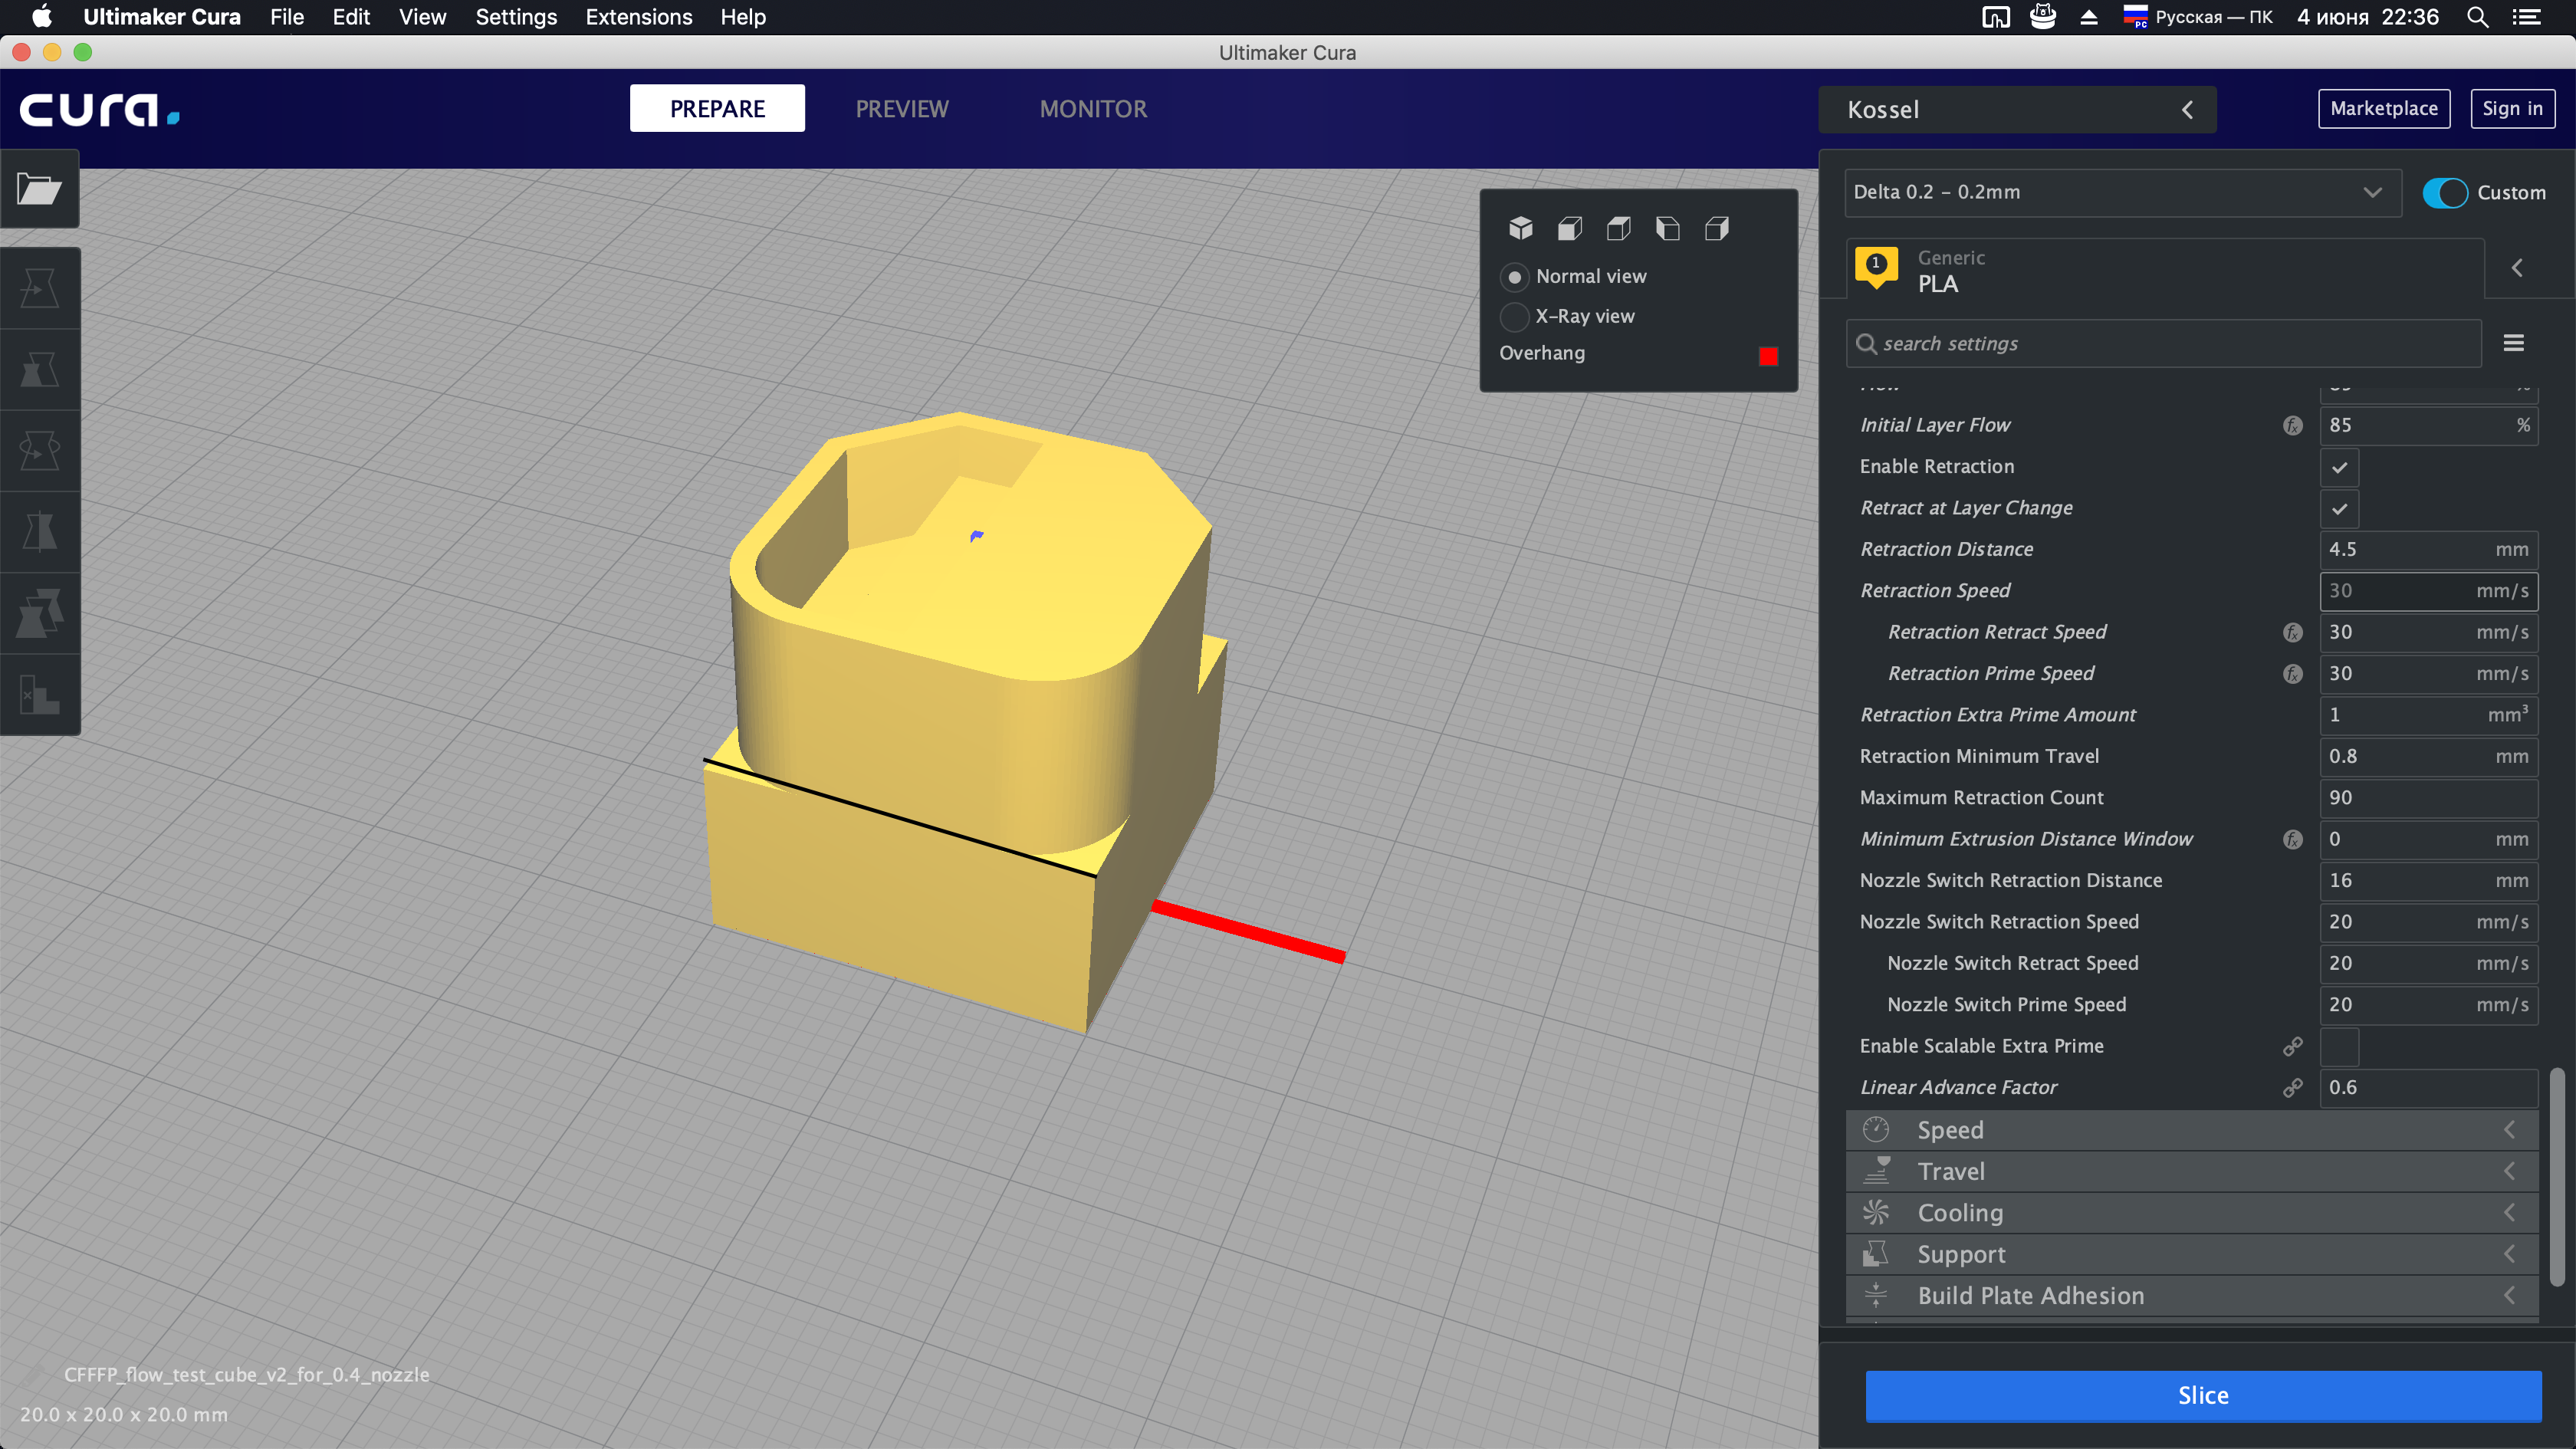Click the front view camera icon
Image resolution: width=2576 pixels, height=1449 pixels.
1570,229
